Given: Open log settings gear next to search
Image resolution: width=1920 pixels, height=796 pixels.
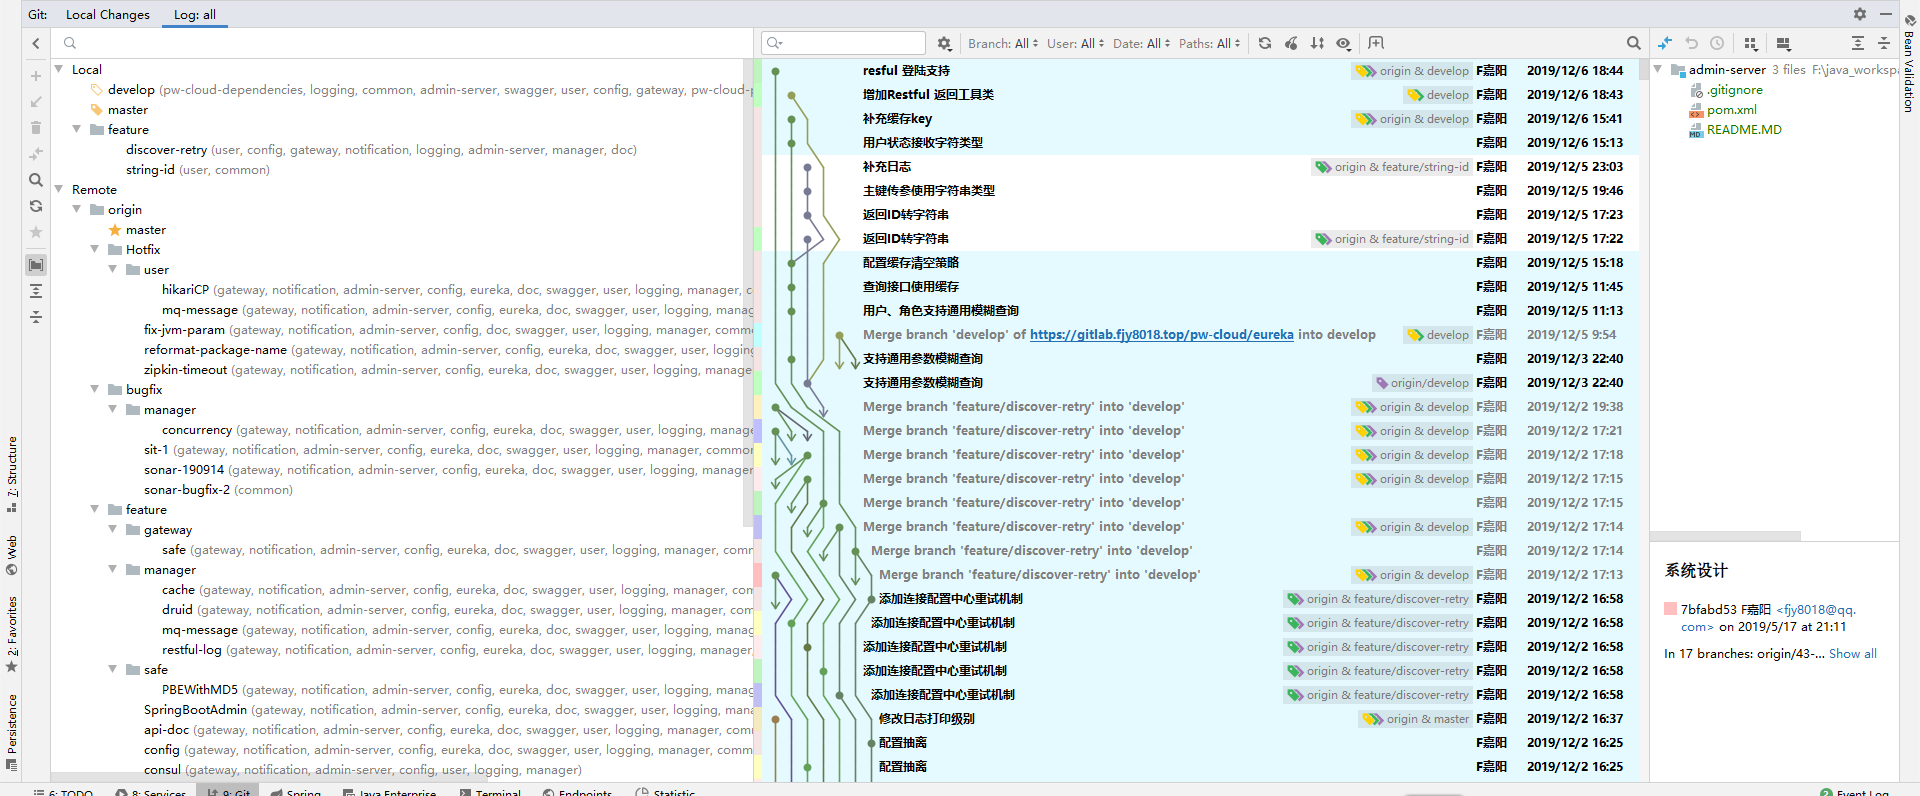Looking at the screenshot, I should point(944,43).
